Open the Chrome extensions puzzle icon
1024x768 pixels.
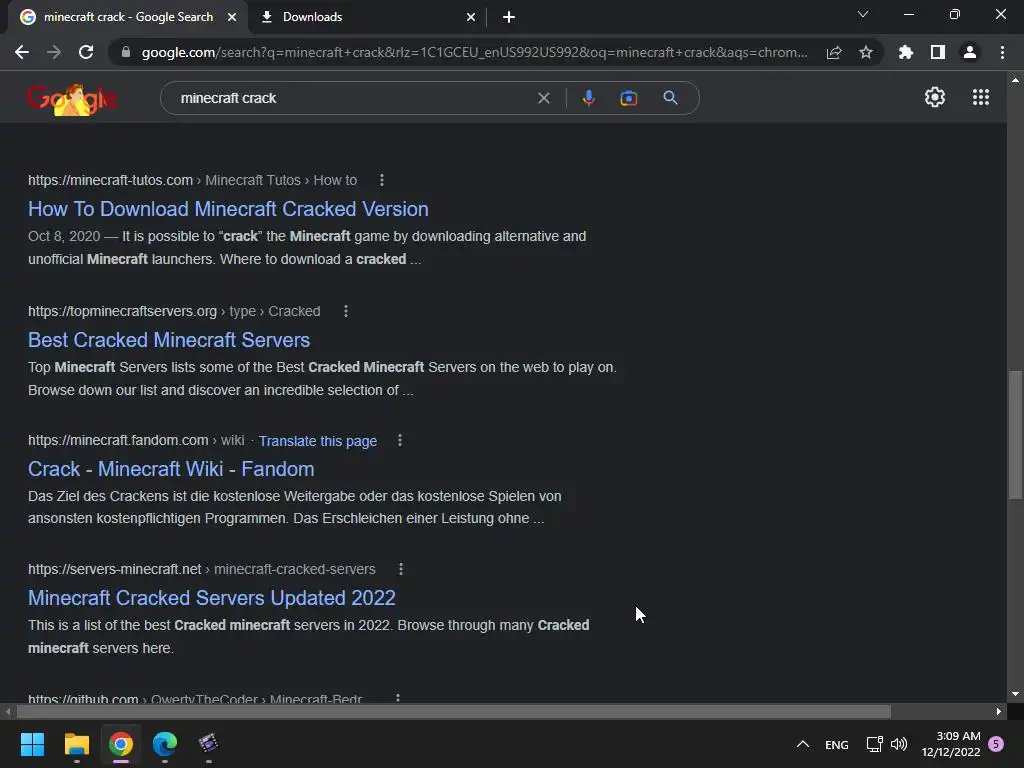pyautogui.click(x=905, y=52)
